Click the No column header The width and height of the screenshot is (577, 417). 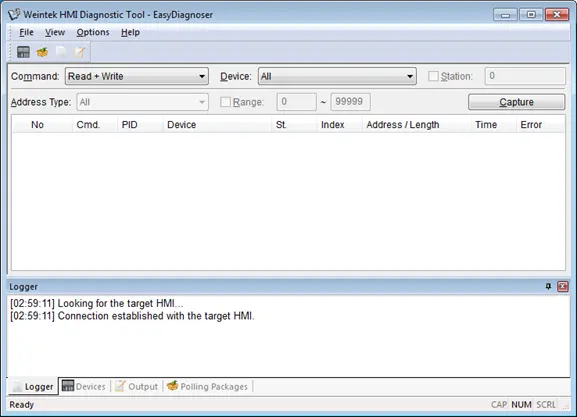pos(42,125)
